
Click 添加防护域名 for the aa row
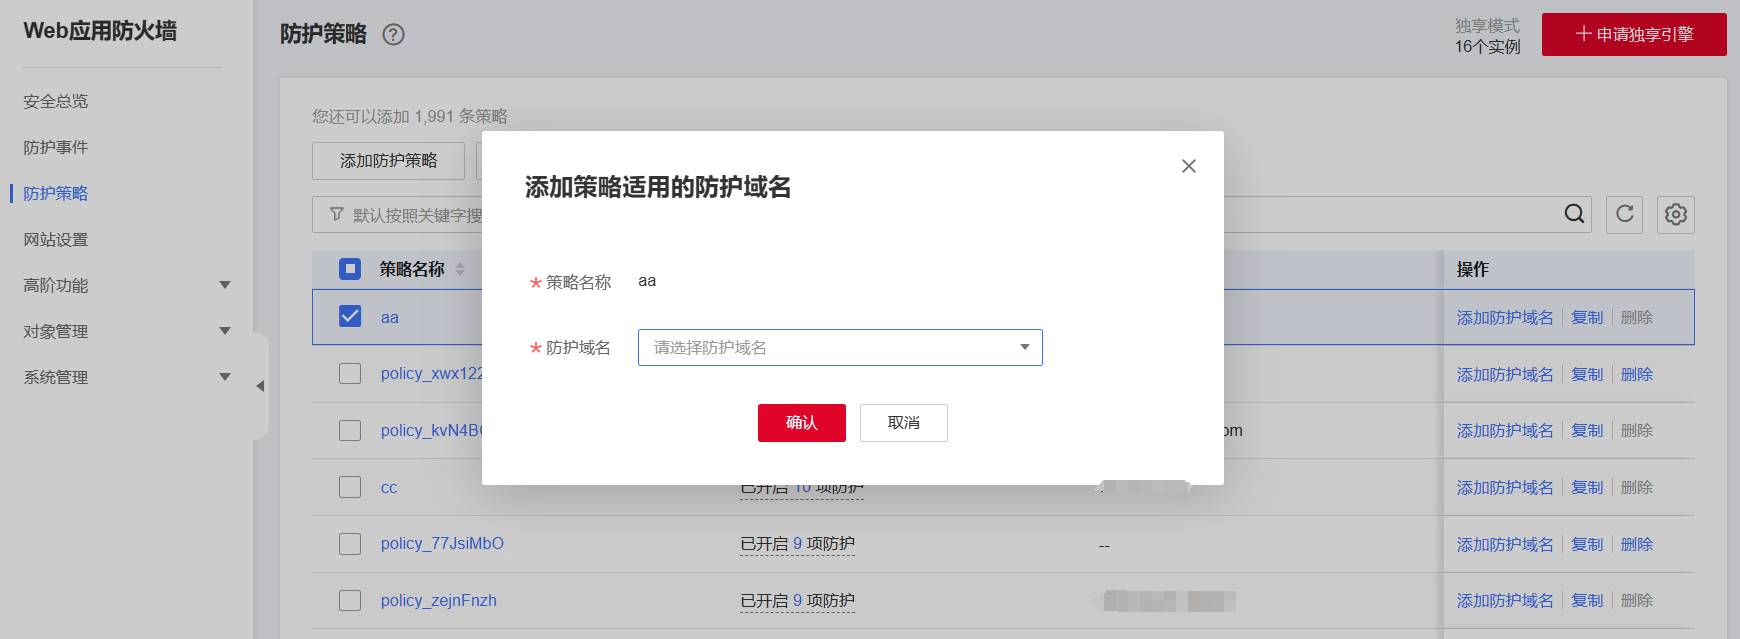1505,317
